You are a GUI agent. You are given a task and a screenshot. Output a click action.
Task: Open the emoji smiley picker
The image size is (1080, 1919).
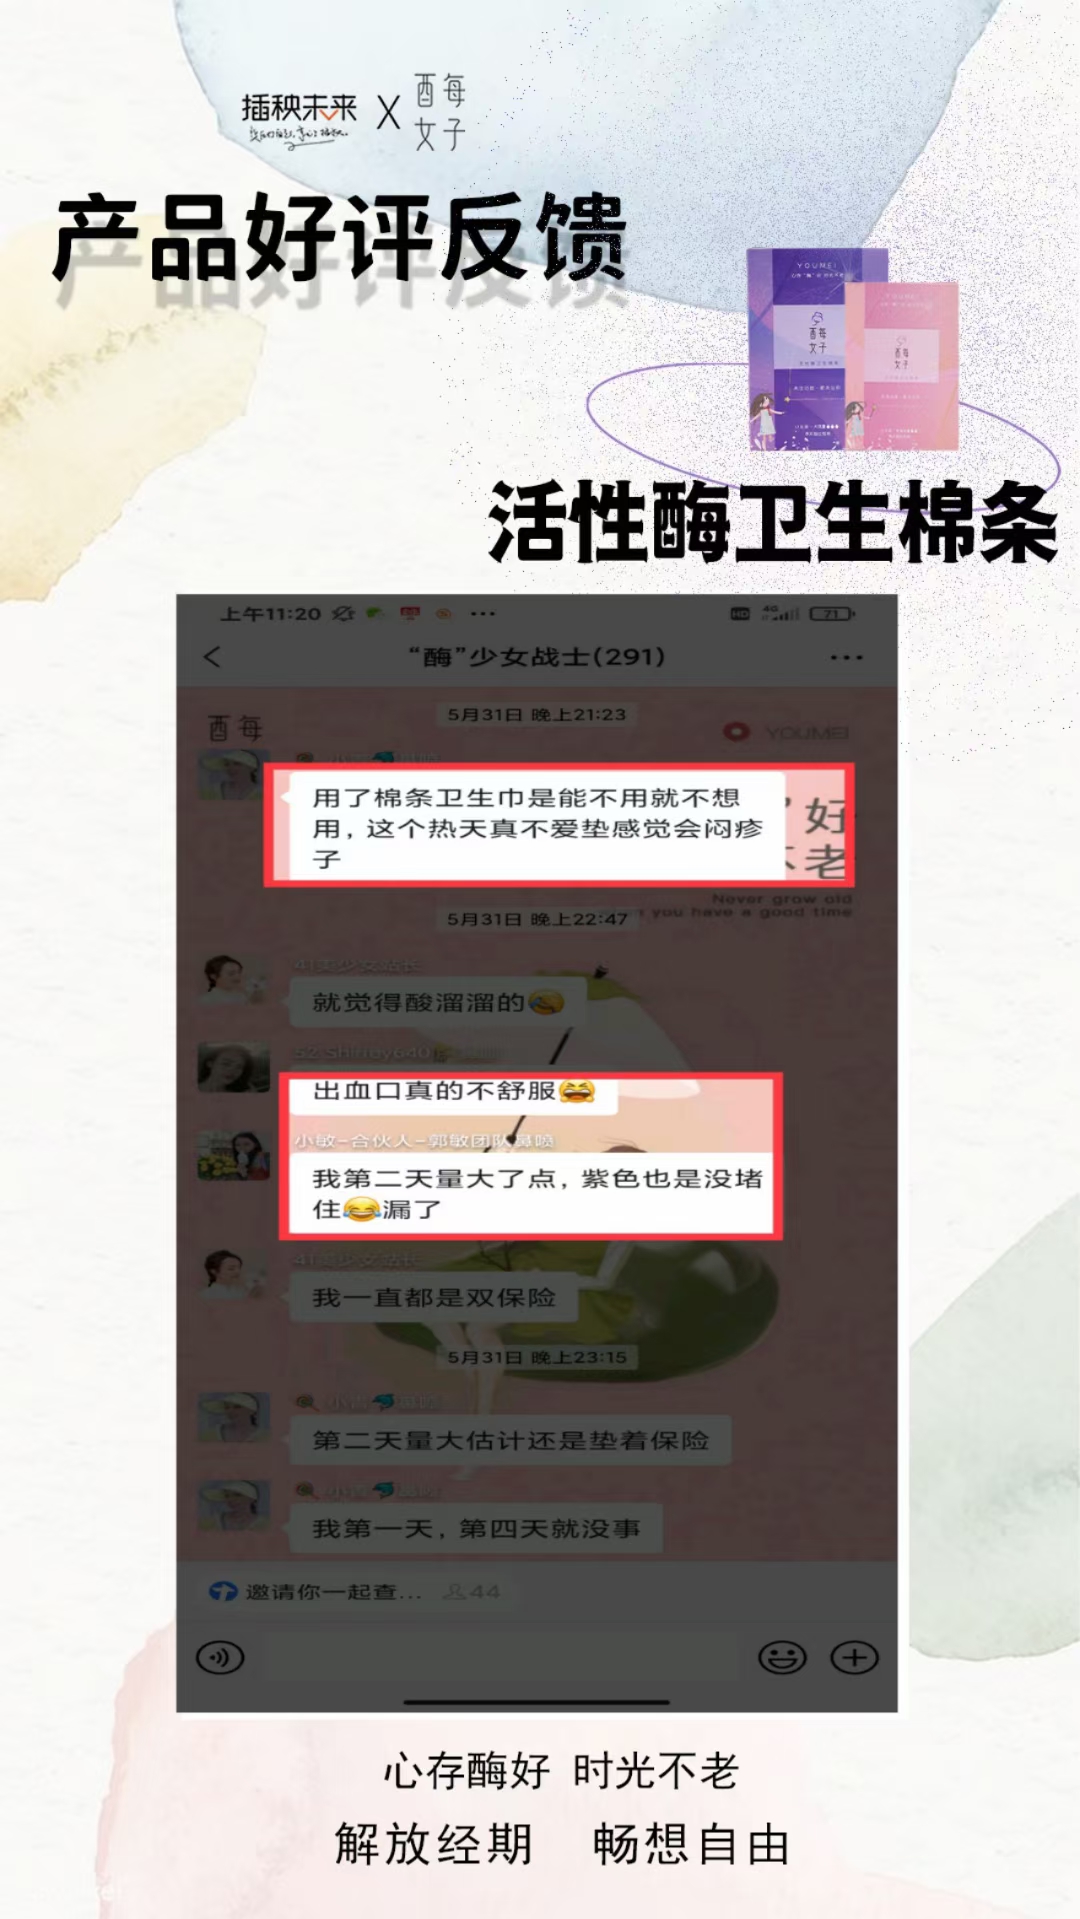782,1658
